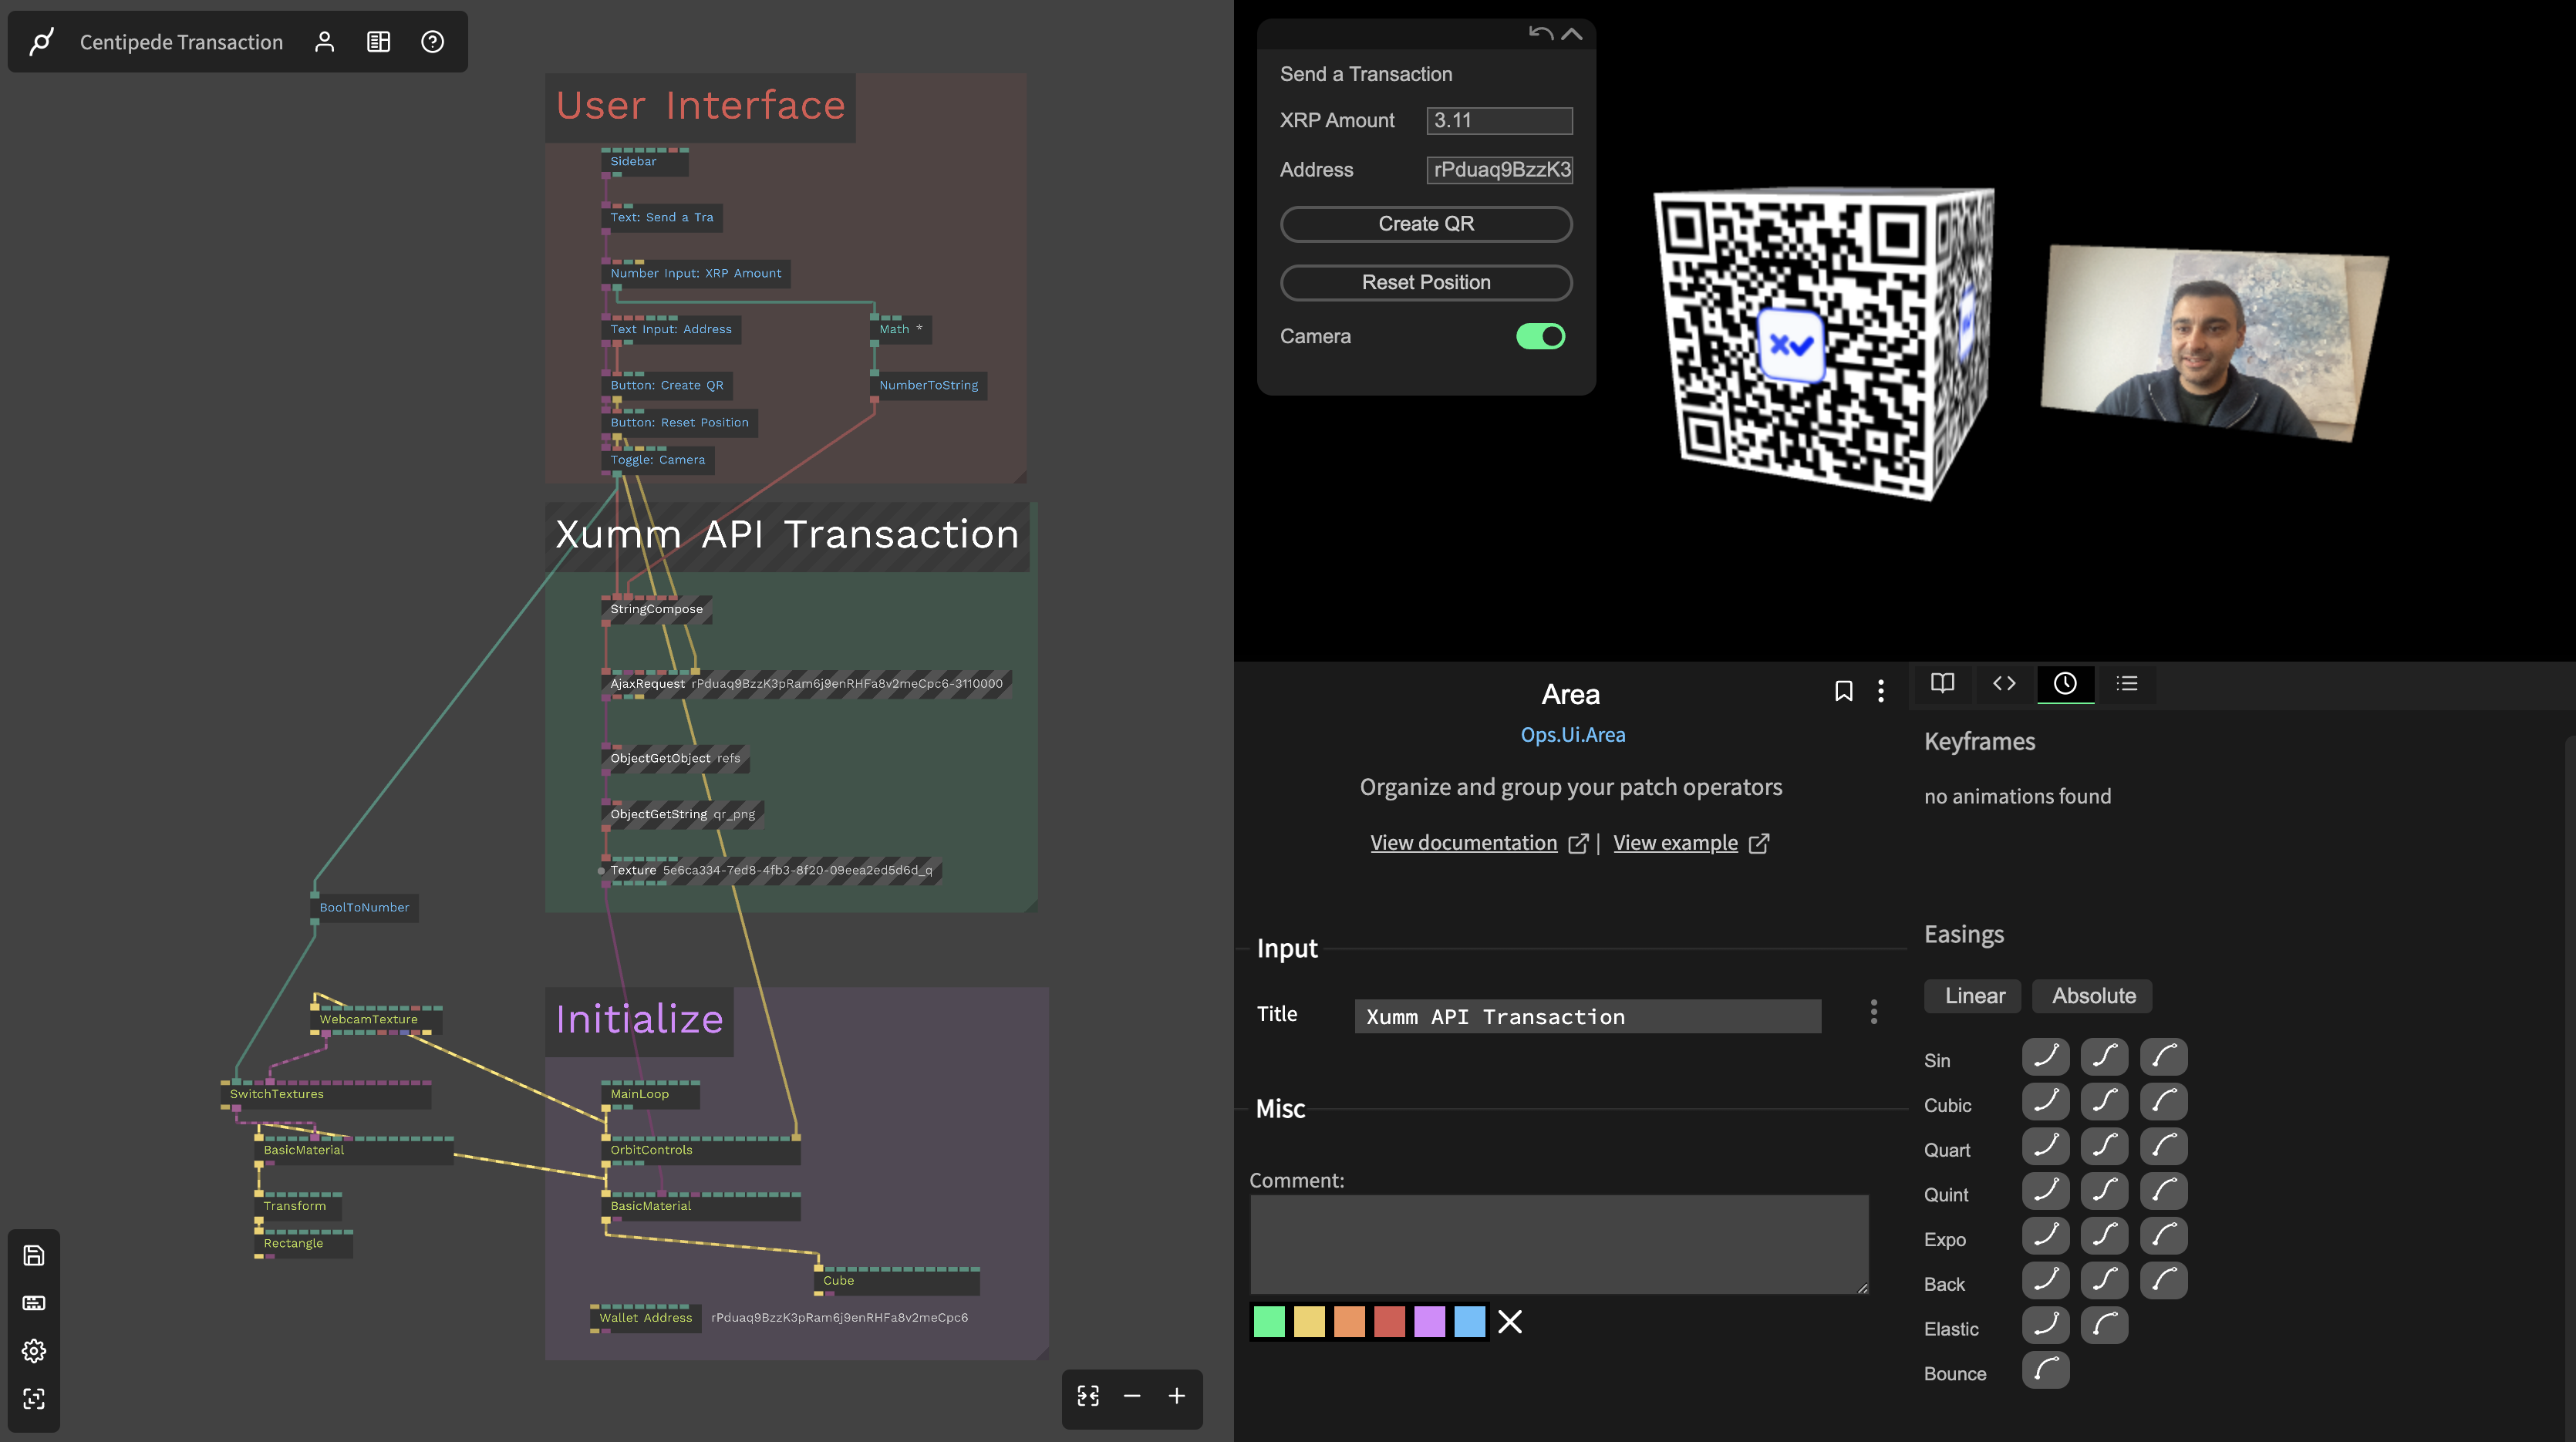The image size is (2576, 1442).
Task: Open the help question mark icon
Action: 432,42
